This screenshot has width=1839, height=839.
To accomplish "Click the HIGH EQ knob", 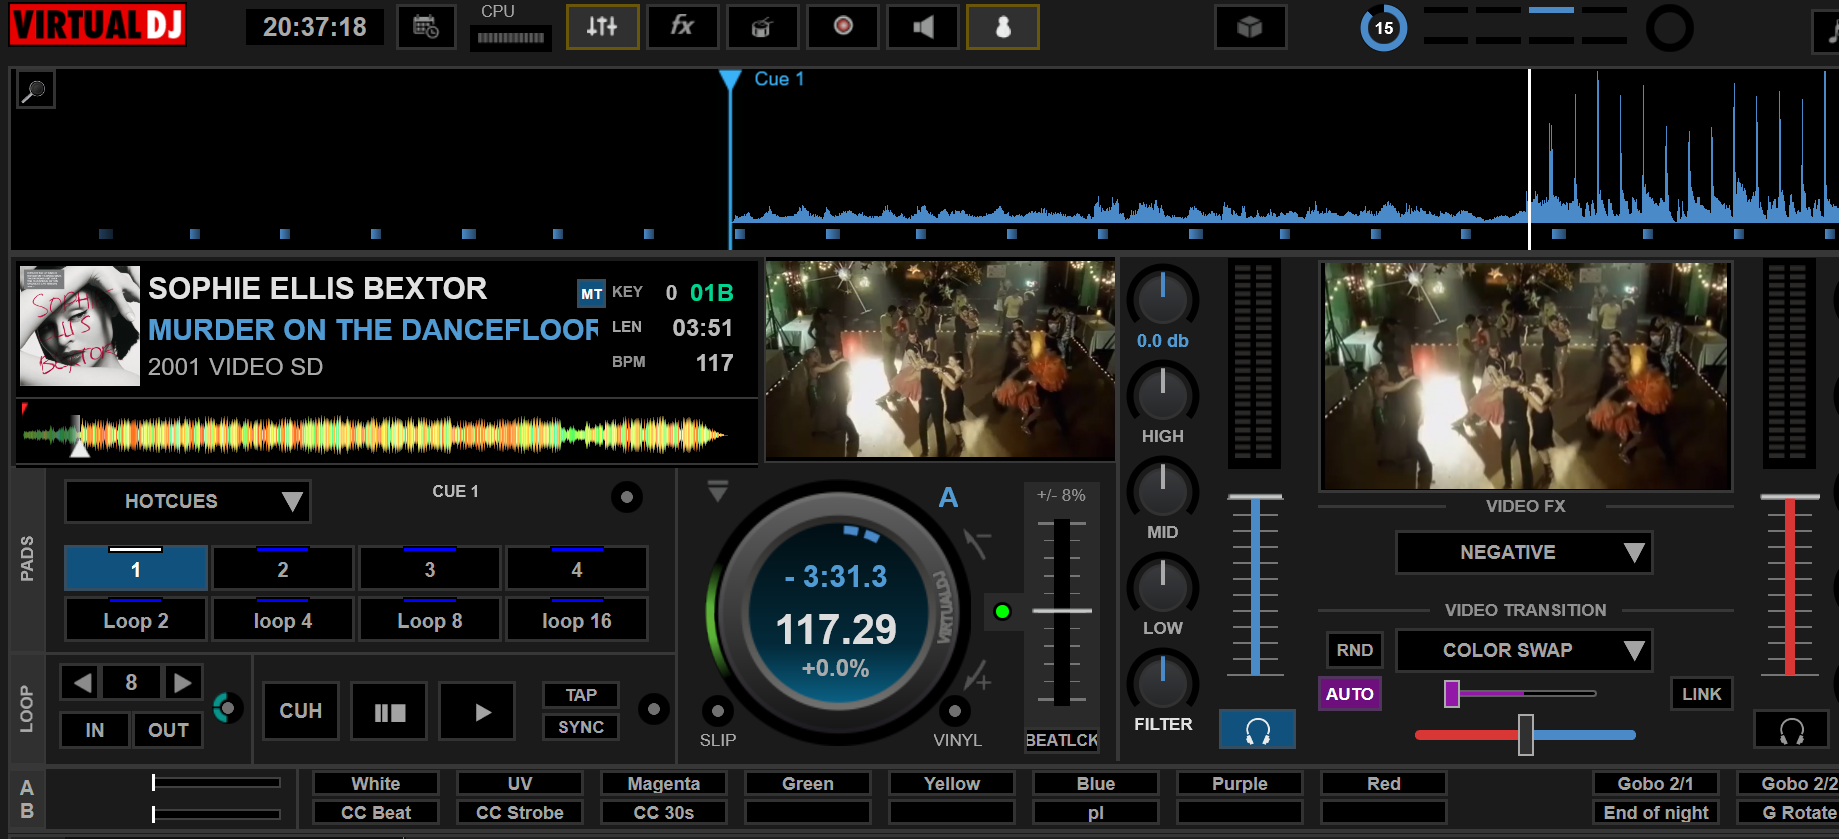I will click(x=1162, y=393).
